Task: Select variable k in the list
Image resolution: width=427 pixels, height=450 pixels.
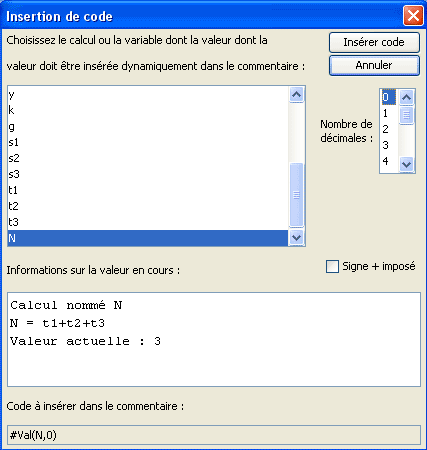Action: coord(148,110)
